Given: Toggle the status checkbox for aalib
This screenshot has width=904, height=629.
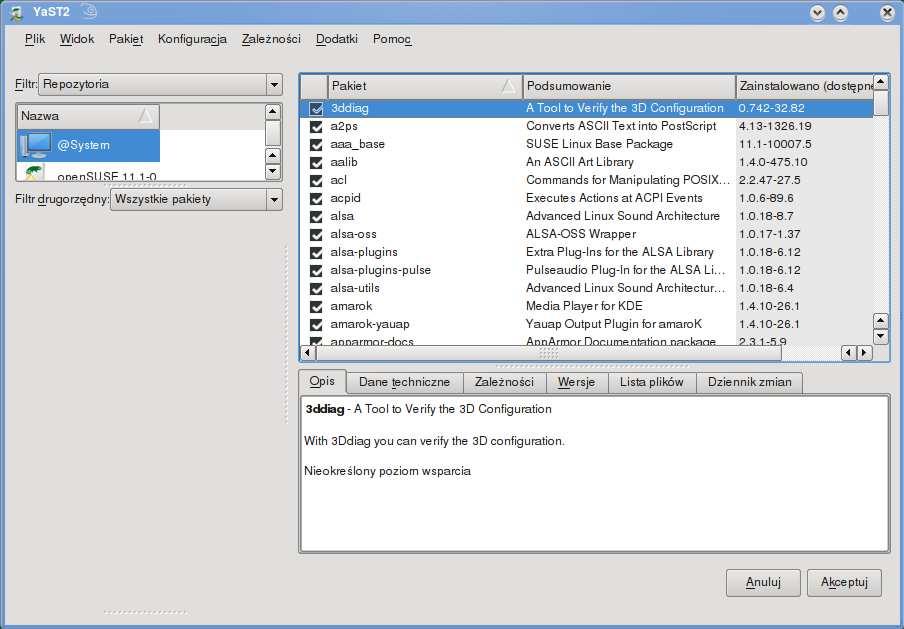Looking at the screenshot, I should 316,163.
